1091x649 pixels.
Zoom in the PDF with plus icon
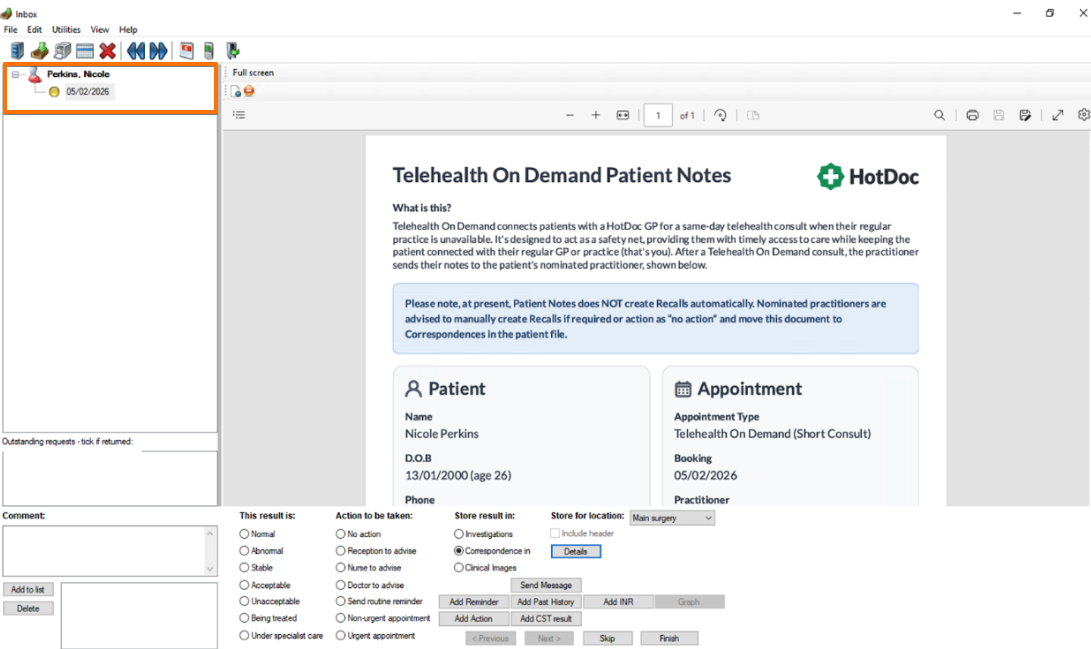(596, 115)
